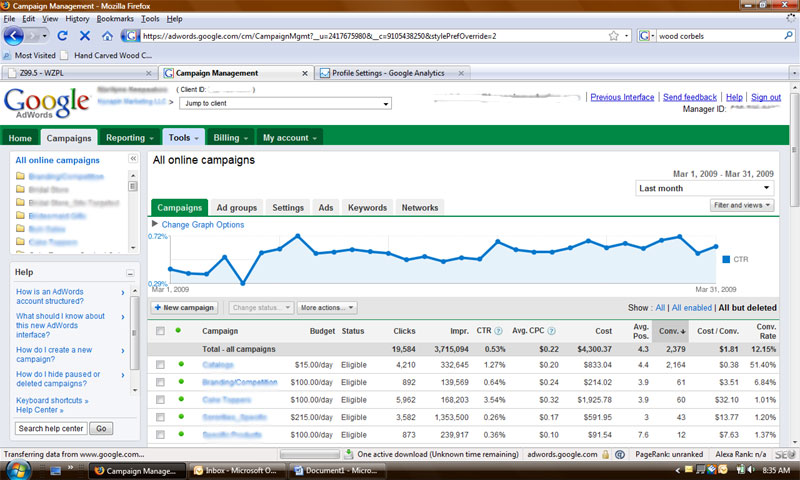The height and width of the screenshot is (480, 800).
Task: Click the Search help center field
Action: tap(51, 428)
